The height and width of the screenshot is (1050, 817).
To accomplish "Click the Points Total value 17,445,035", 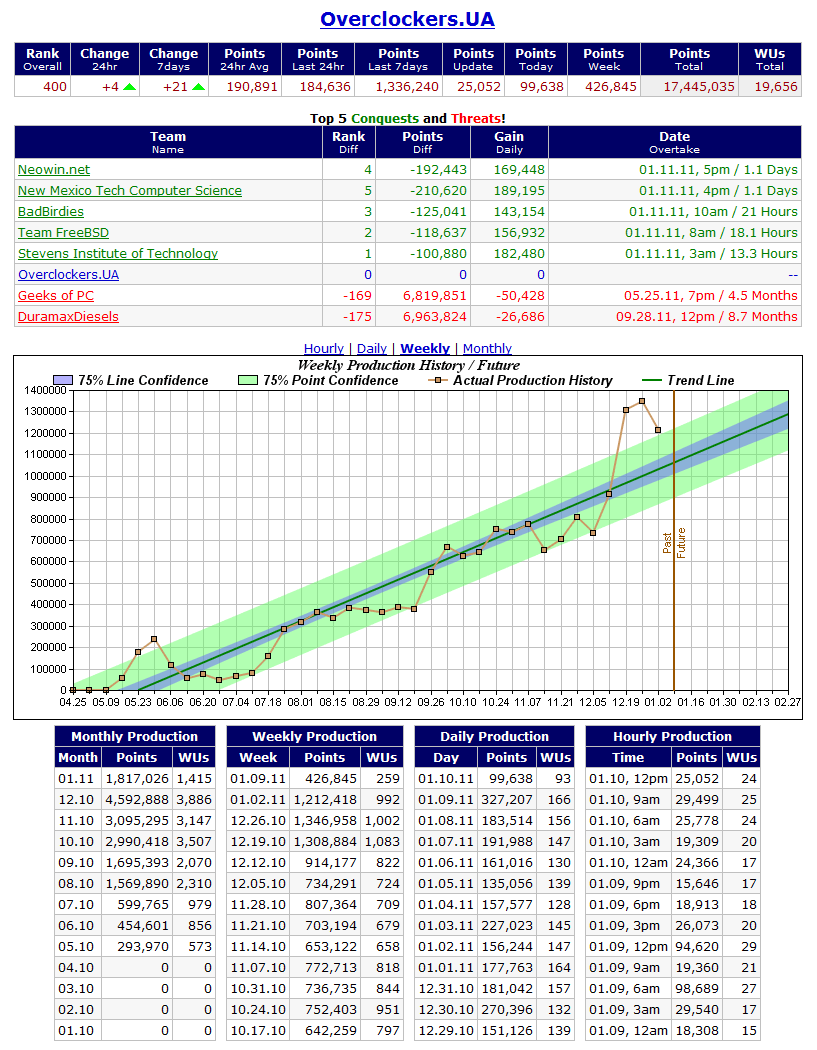I will (699, 86).
